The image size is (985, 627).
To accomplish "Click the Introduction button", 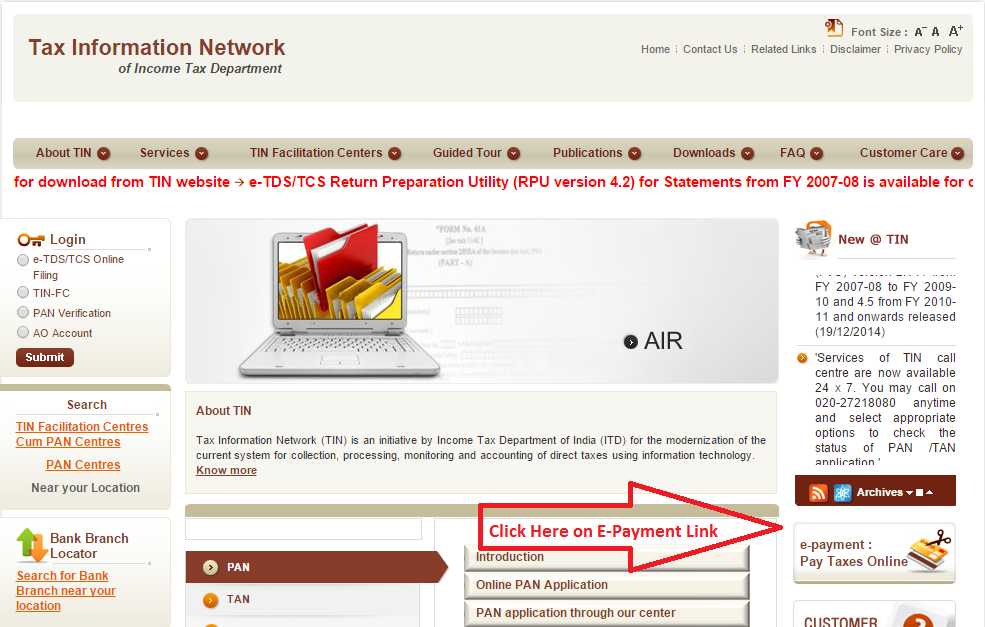I will point(607,558).
